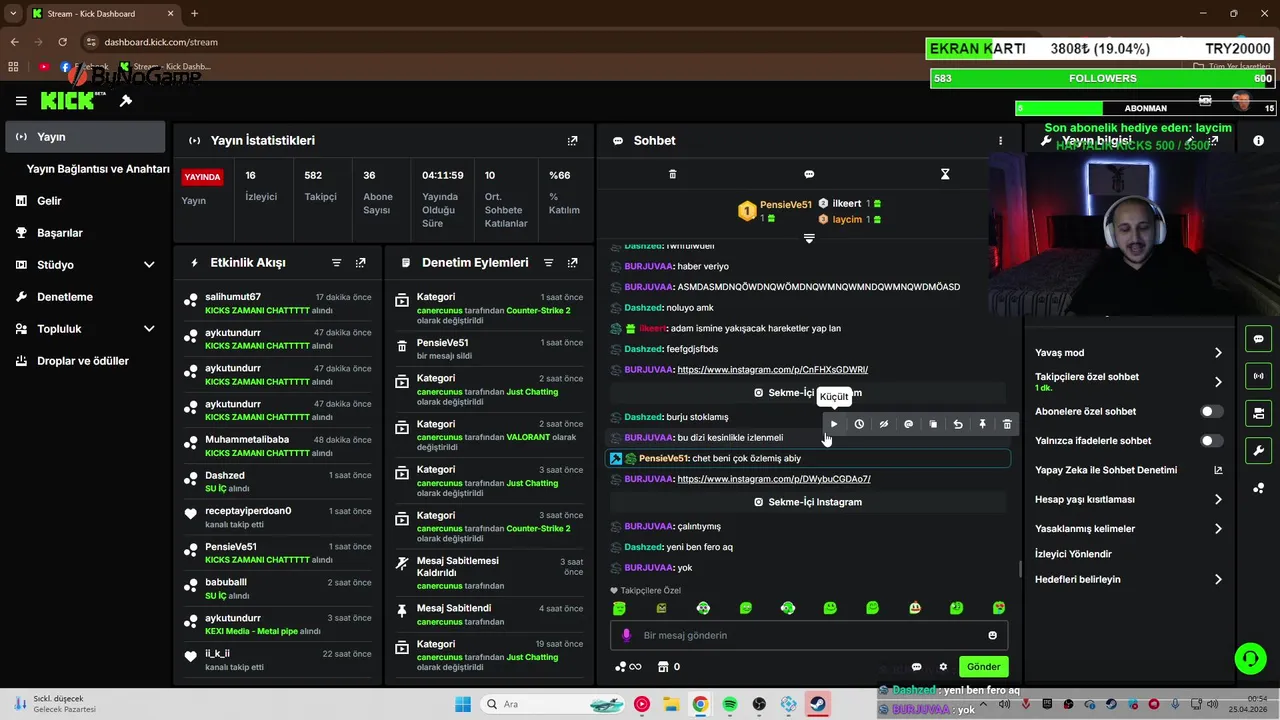Click the reply arrow icon in message toolbar
This screenshot has height=720, width=1280.
(958, 424)
